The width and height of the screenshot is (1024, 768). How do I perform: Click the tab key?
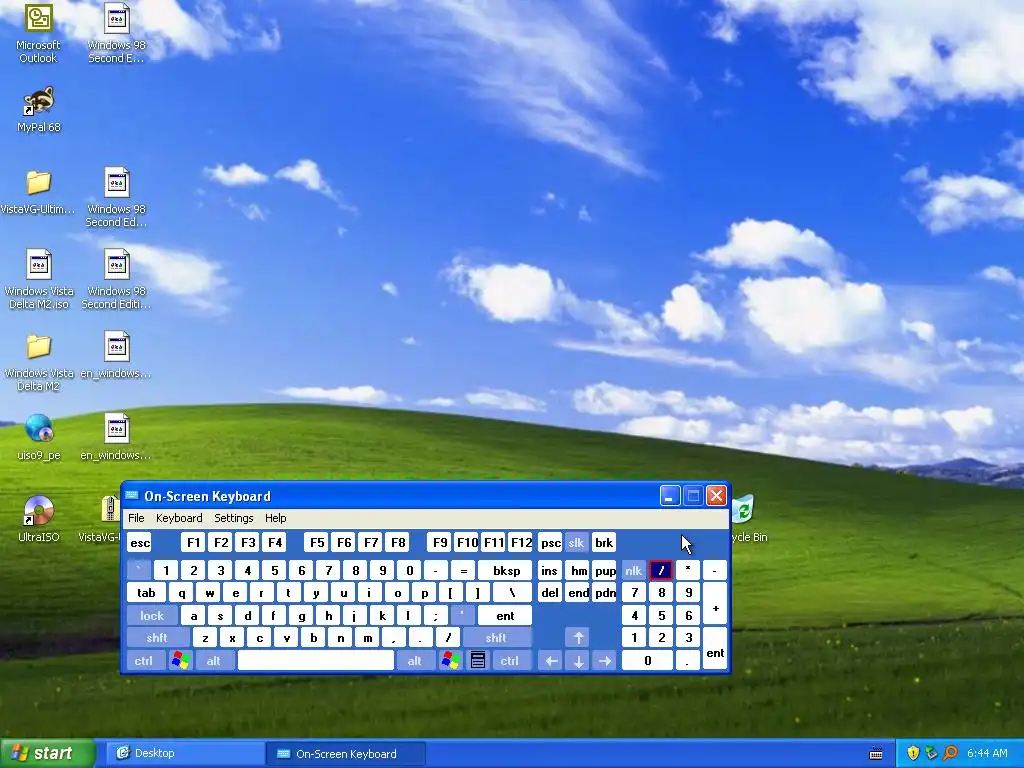(146, 593)
